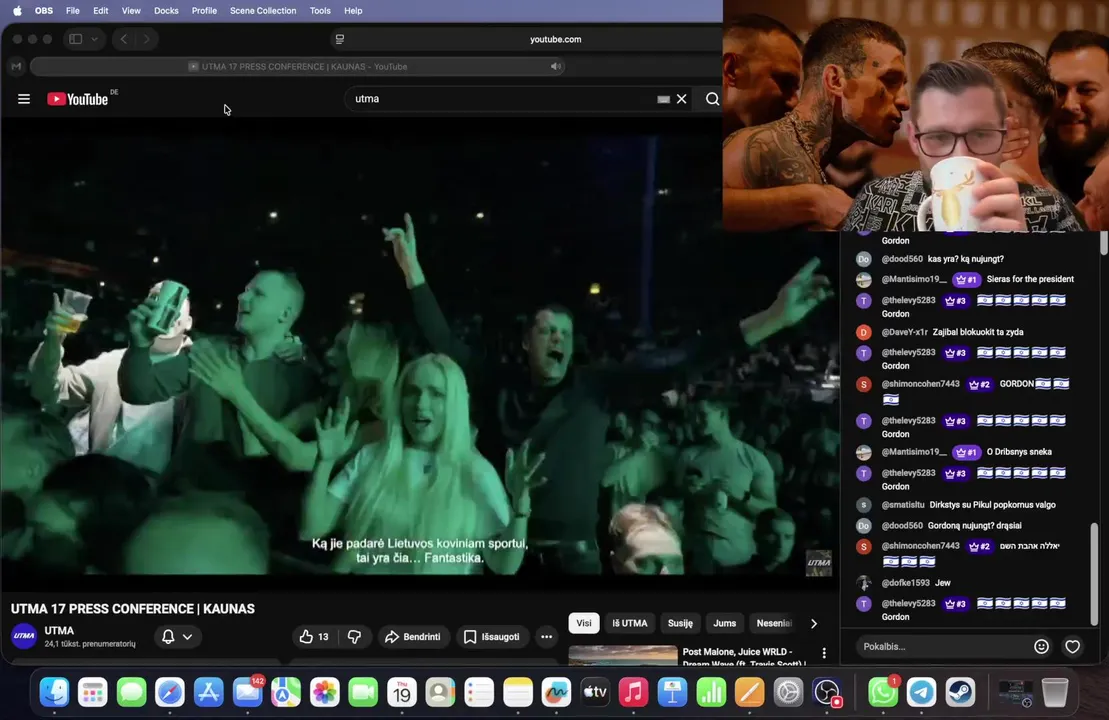Open the pinned Gmail tab
The height and width of the screenshot is (720, 1109).
click(x=16, y=66)
